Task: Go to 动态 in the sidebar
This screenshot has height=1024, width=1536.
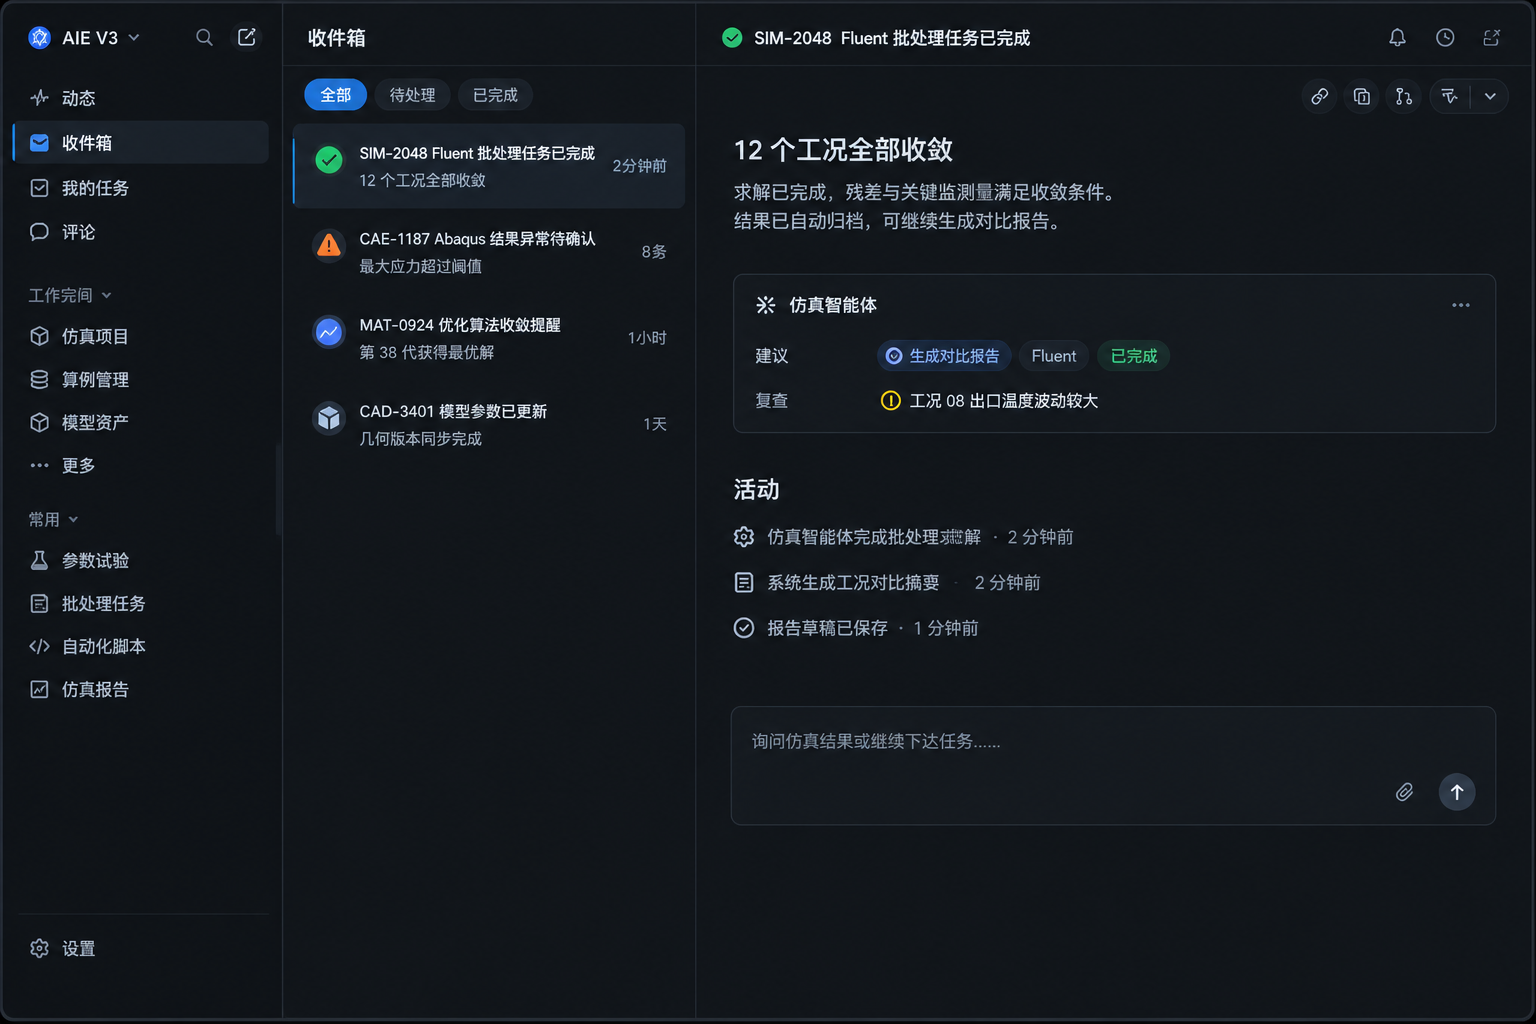Action: [x=141, y=98]
